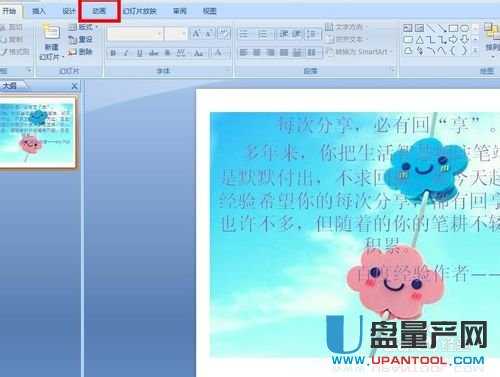500x377 pixels.
Task: Return to the 开始 (Home) tab
Action: tap(10, 11)
